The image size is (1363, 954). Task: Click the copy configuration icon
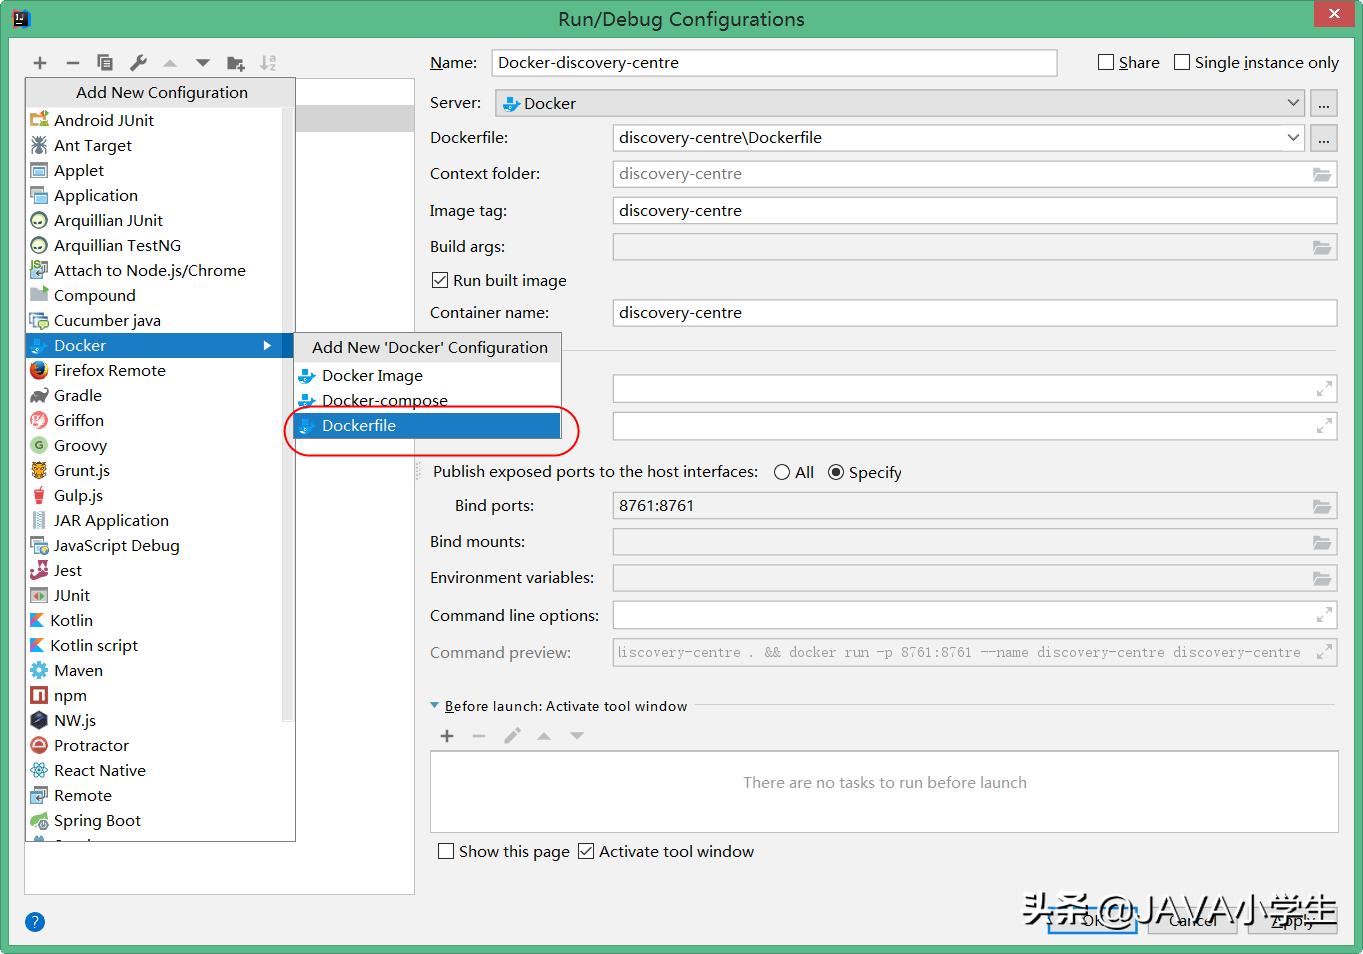coord(105,63)
